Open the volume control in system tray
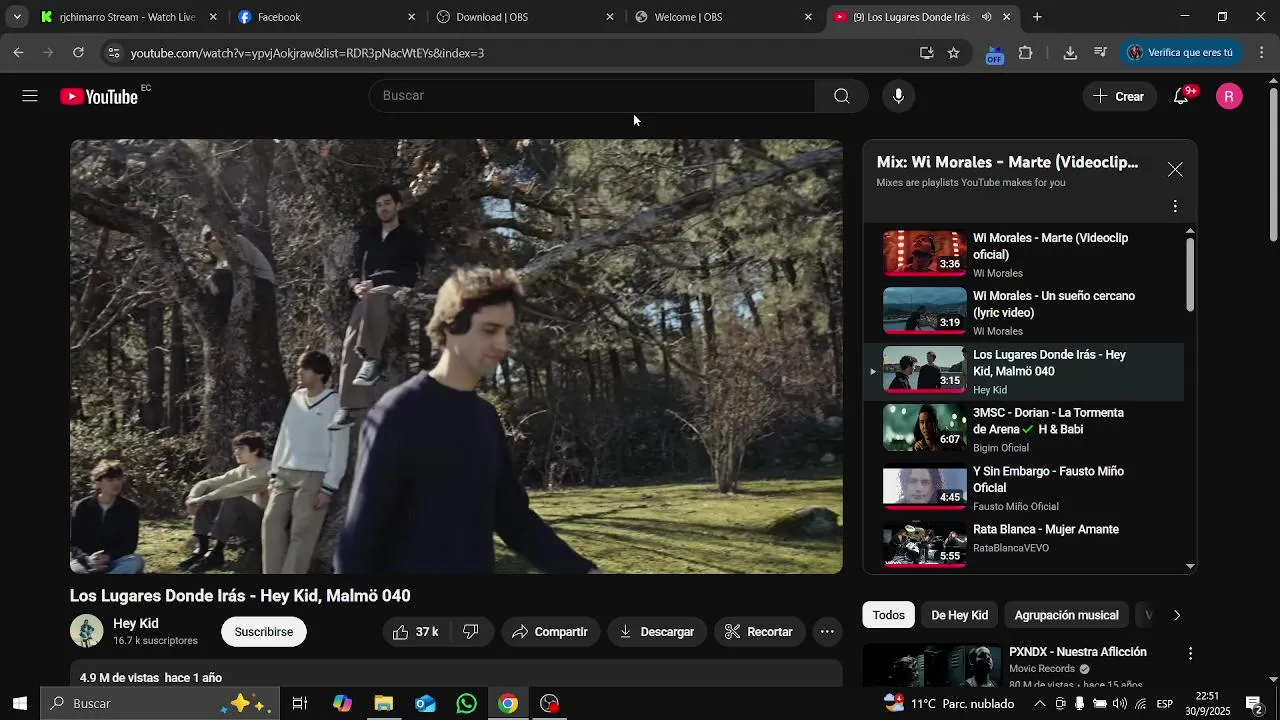 (1119, 704)
